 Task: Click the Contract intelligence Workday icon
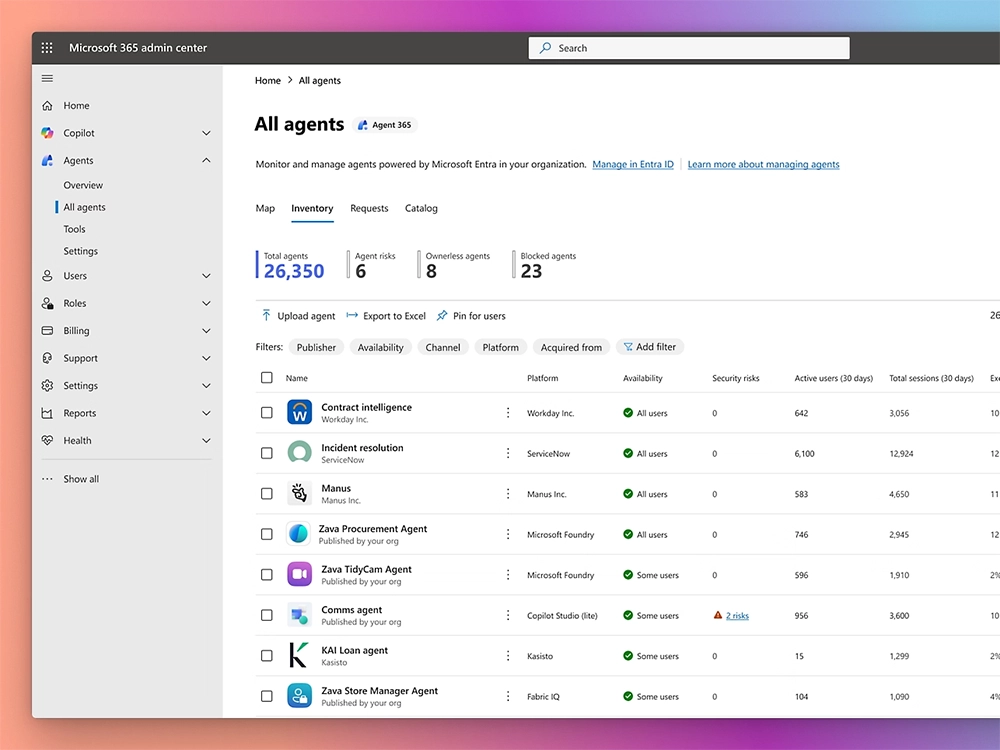tap(299, 412)
